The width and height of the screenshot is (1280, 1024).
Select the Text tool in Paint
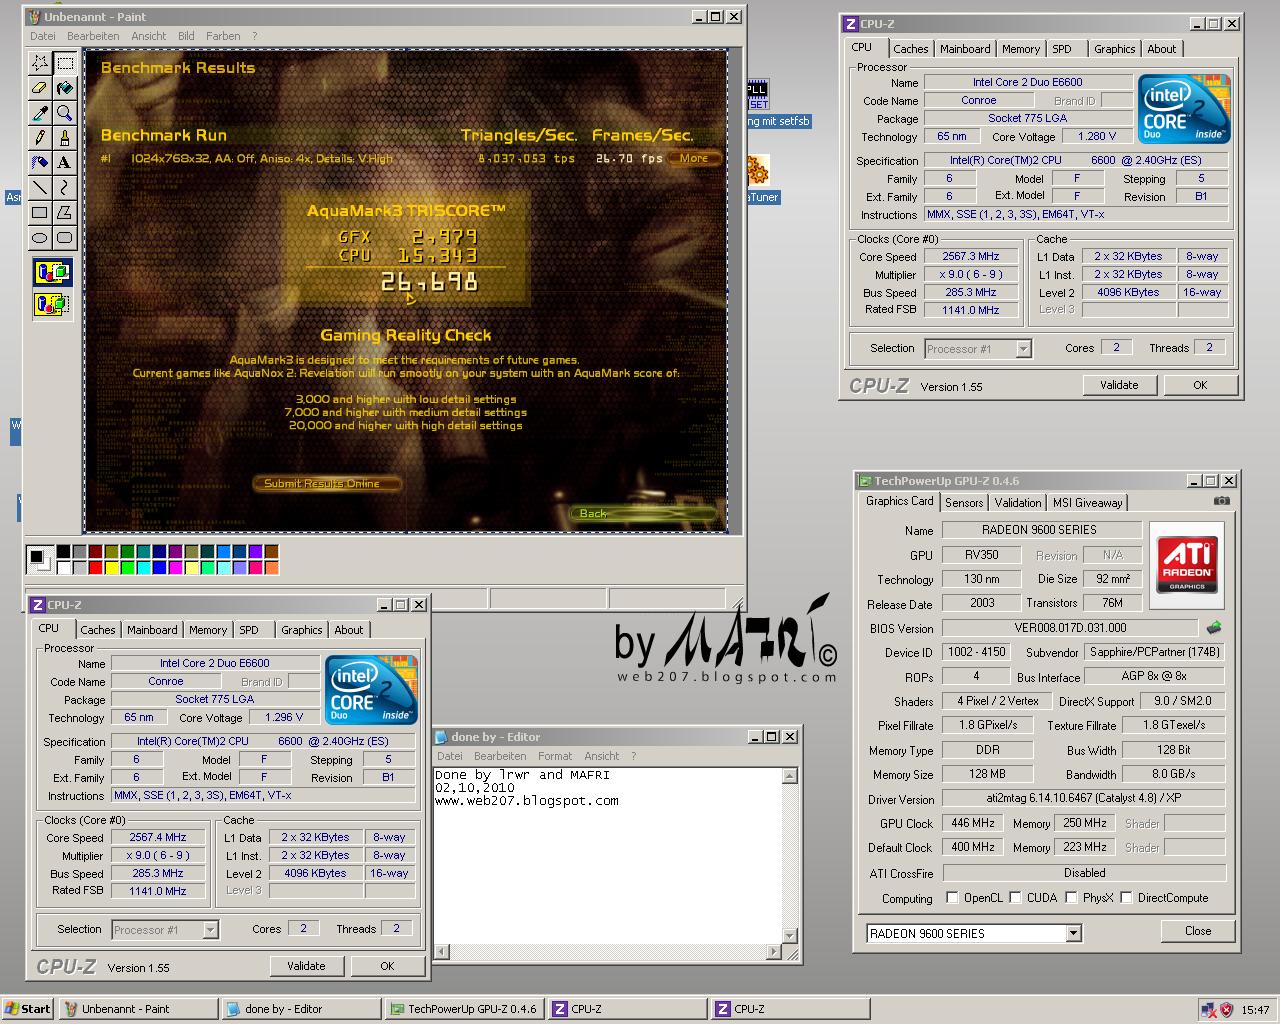coord(65,163)
